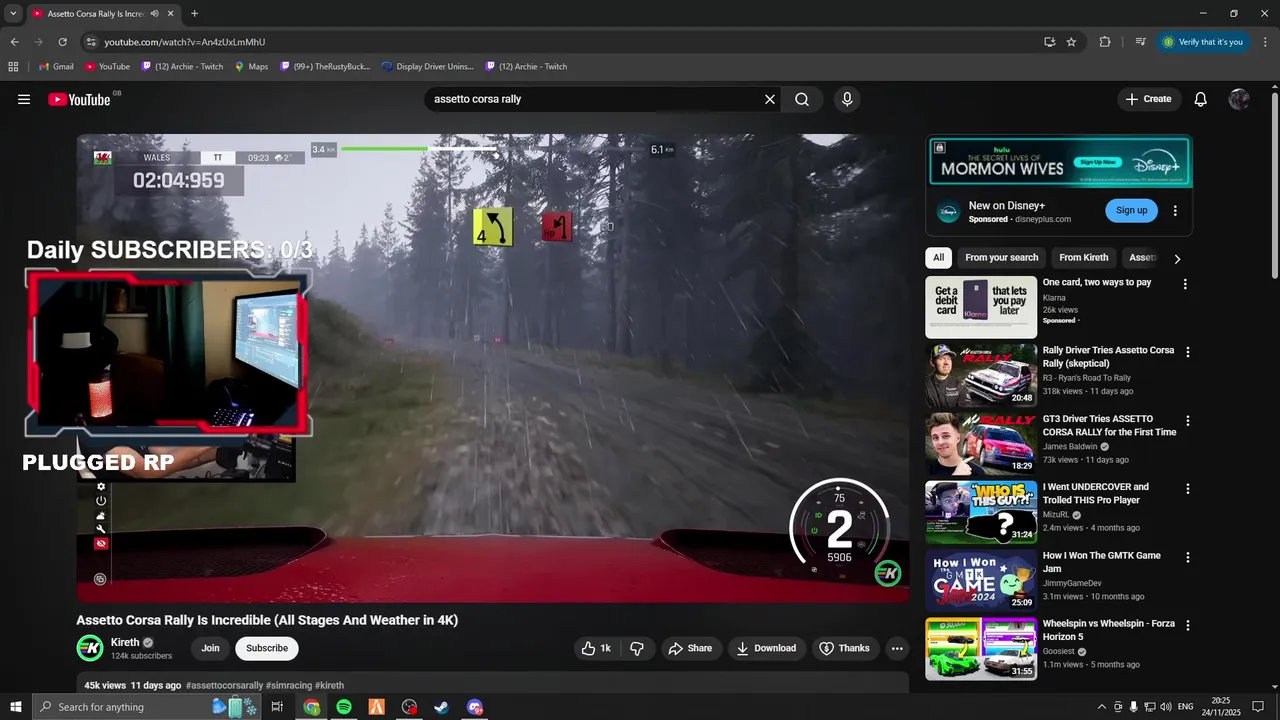Open I Went UNDERCOVER video title

1096,493
